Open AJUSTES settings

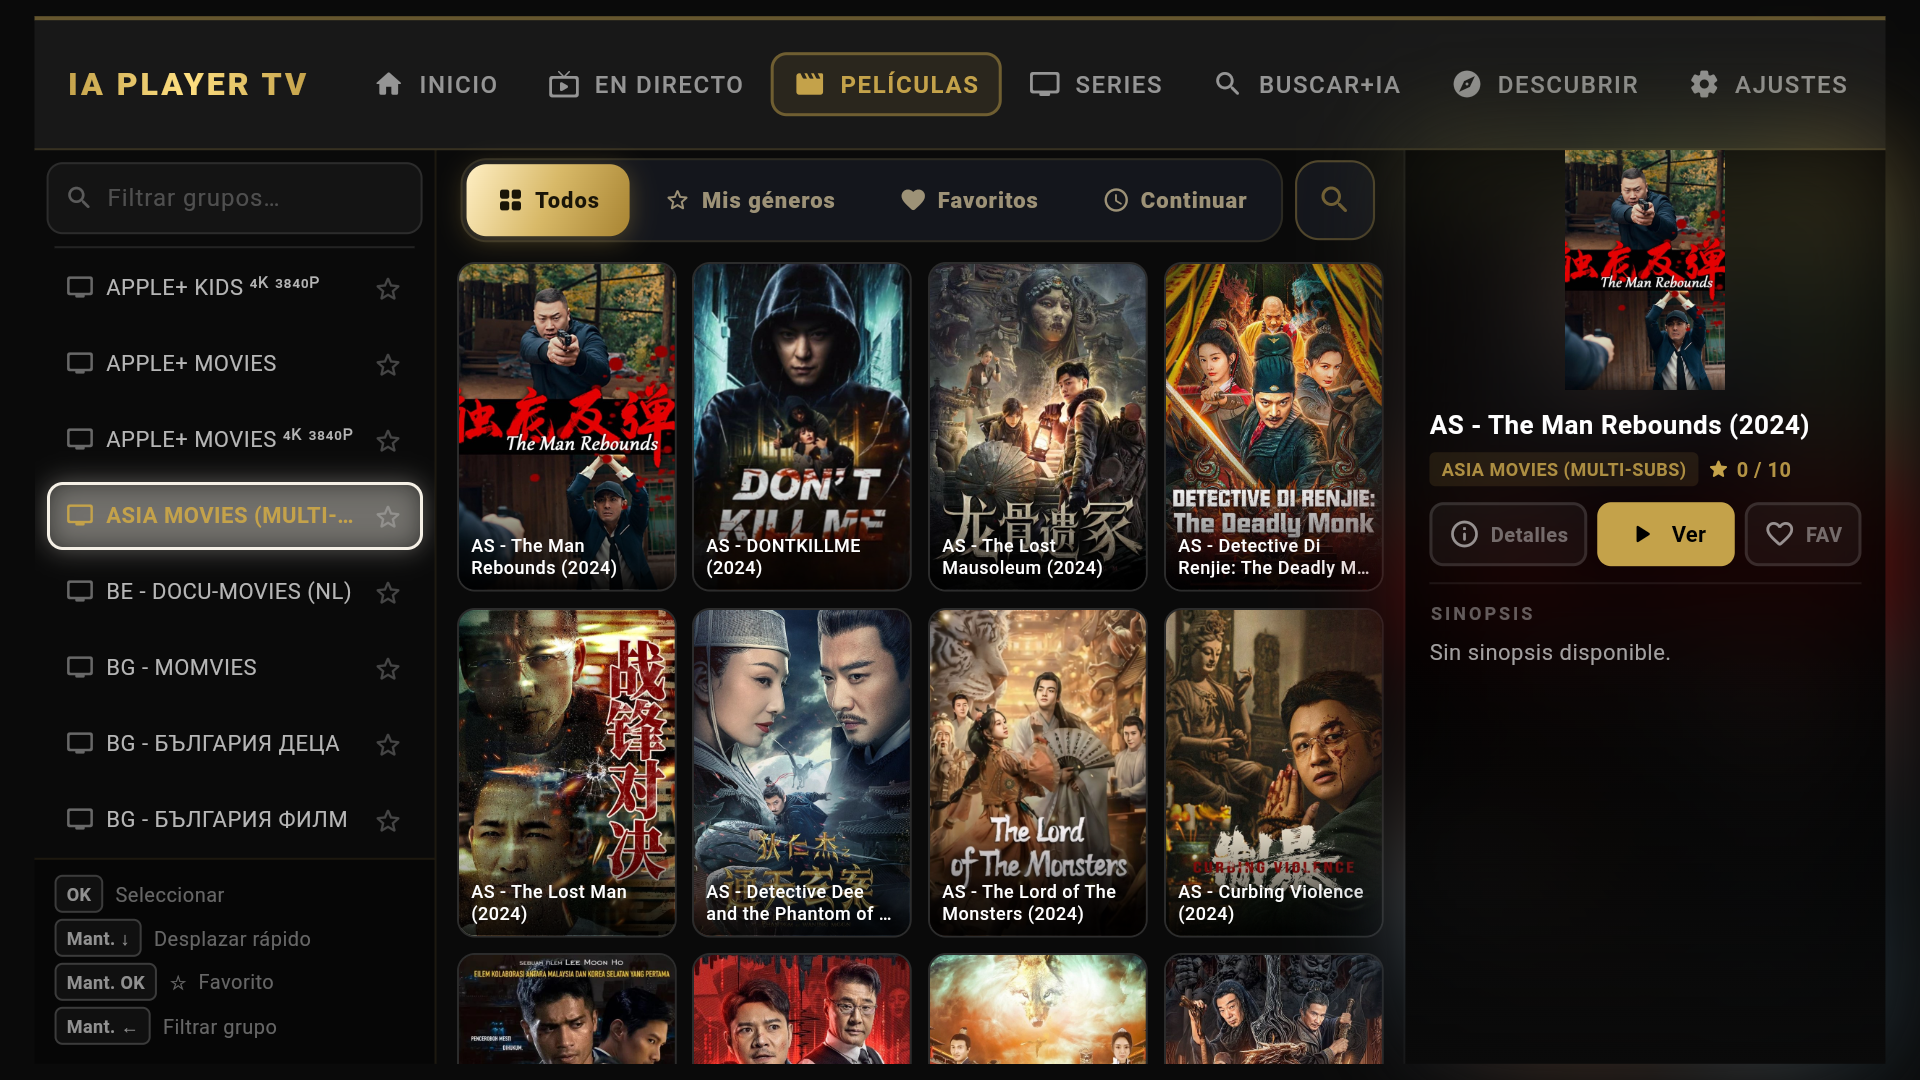(1768, 85)
